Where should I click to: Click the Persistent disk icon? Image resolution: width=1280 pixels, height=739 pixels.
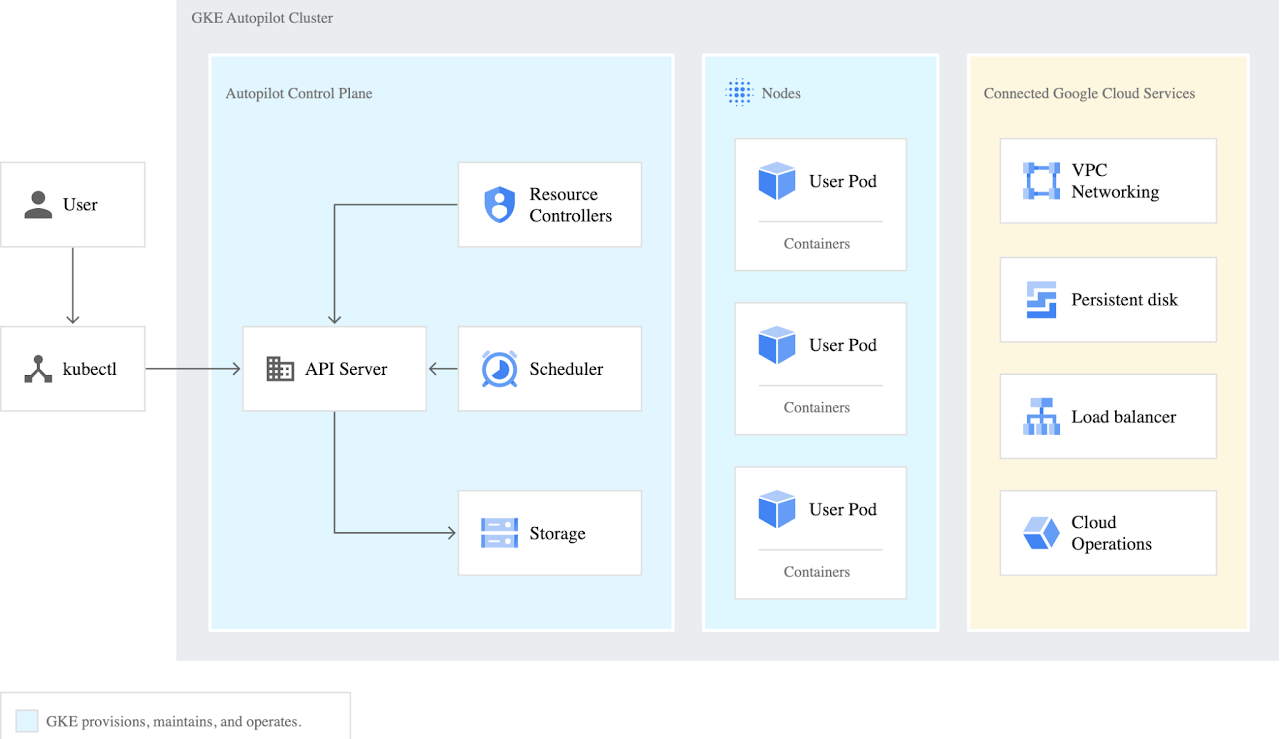coord(1041,300)
